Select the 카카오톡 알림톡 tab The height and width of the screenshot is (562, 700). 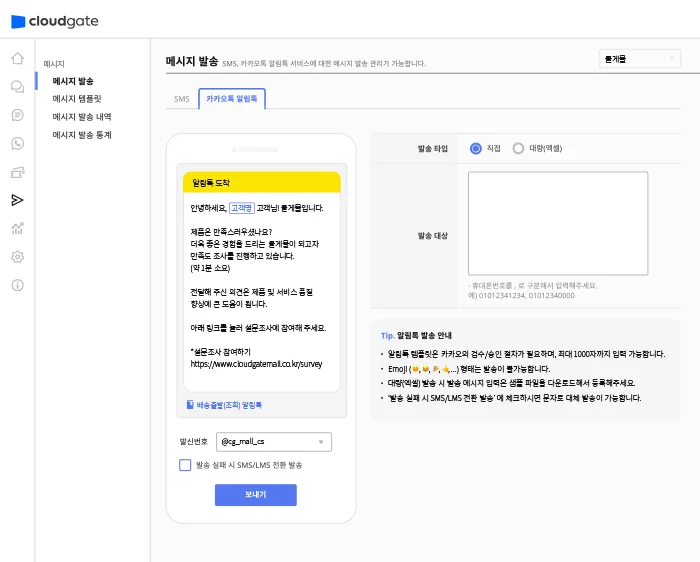[232, 99]
